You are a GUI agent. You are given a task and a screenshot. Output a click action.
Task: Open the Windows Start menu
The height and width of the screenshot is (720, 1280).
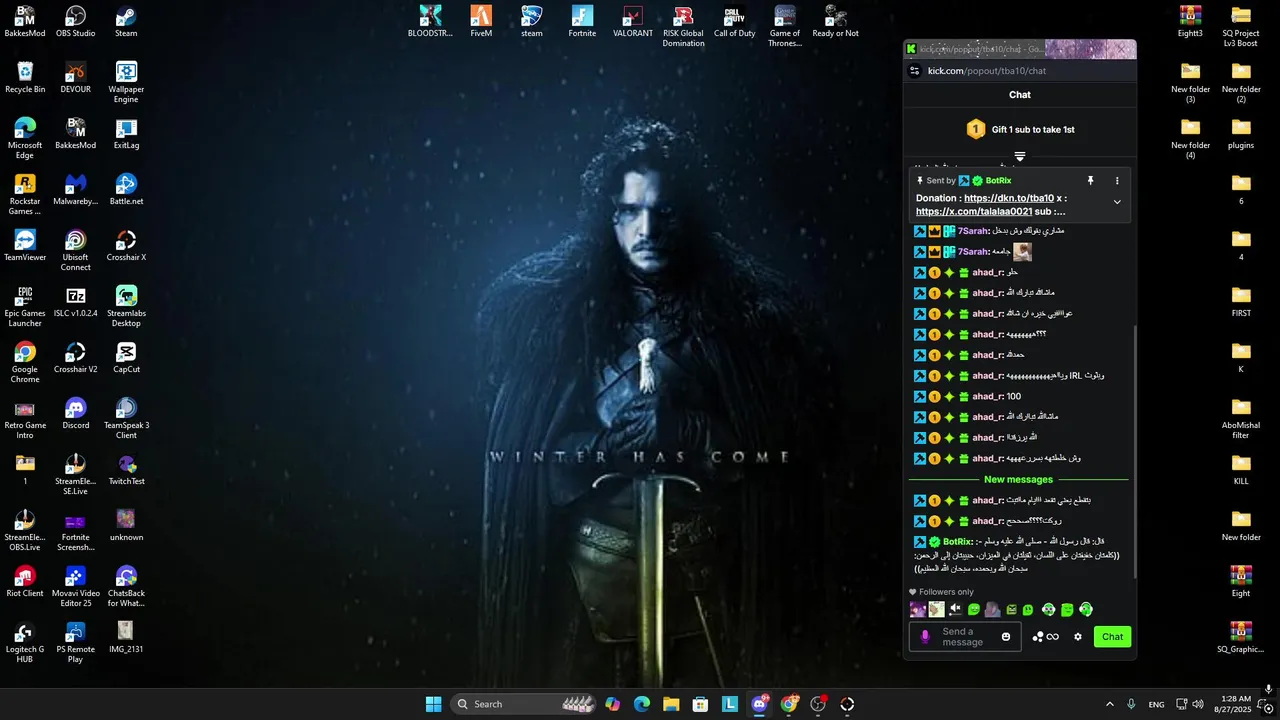click(433, 704)
